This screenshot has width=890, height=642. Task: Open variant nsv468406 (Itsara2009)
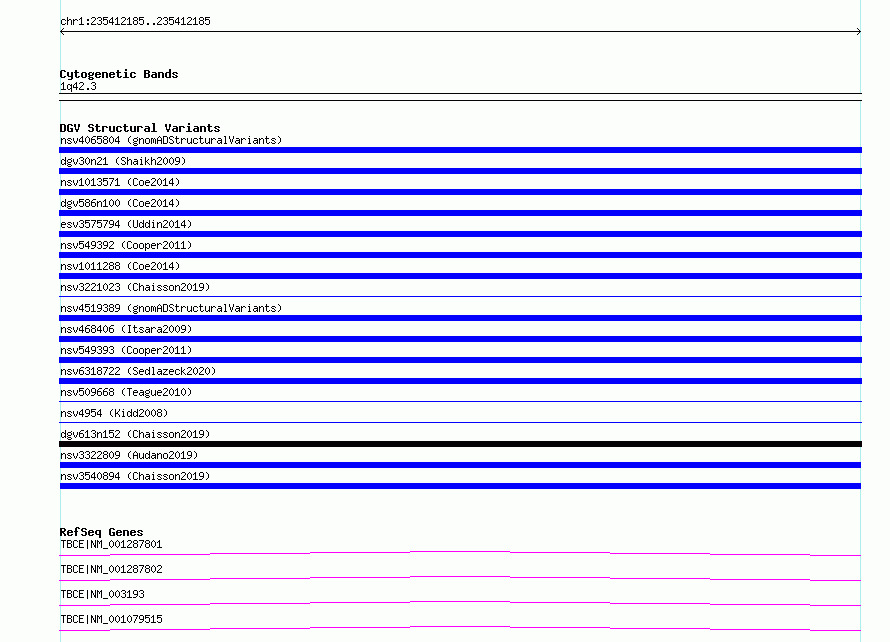(126, 329)
